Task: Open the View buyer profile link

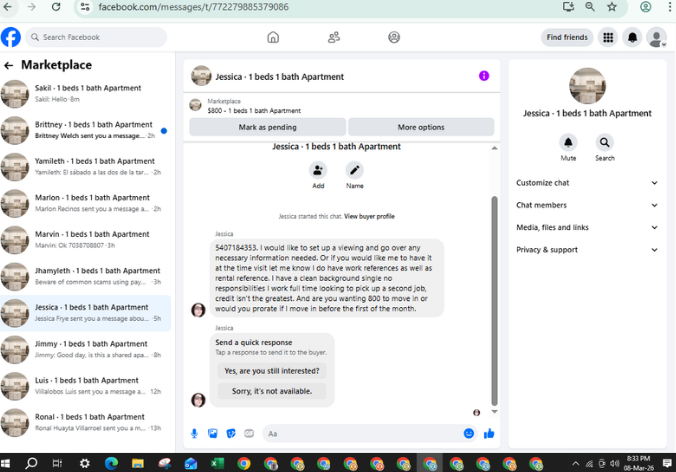Action: point(369,216)
